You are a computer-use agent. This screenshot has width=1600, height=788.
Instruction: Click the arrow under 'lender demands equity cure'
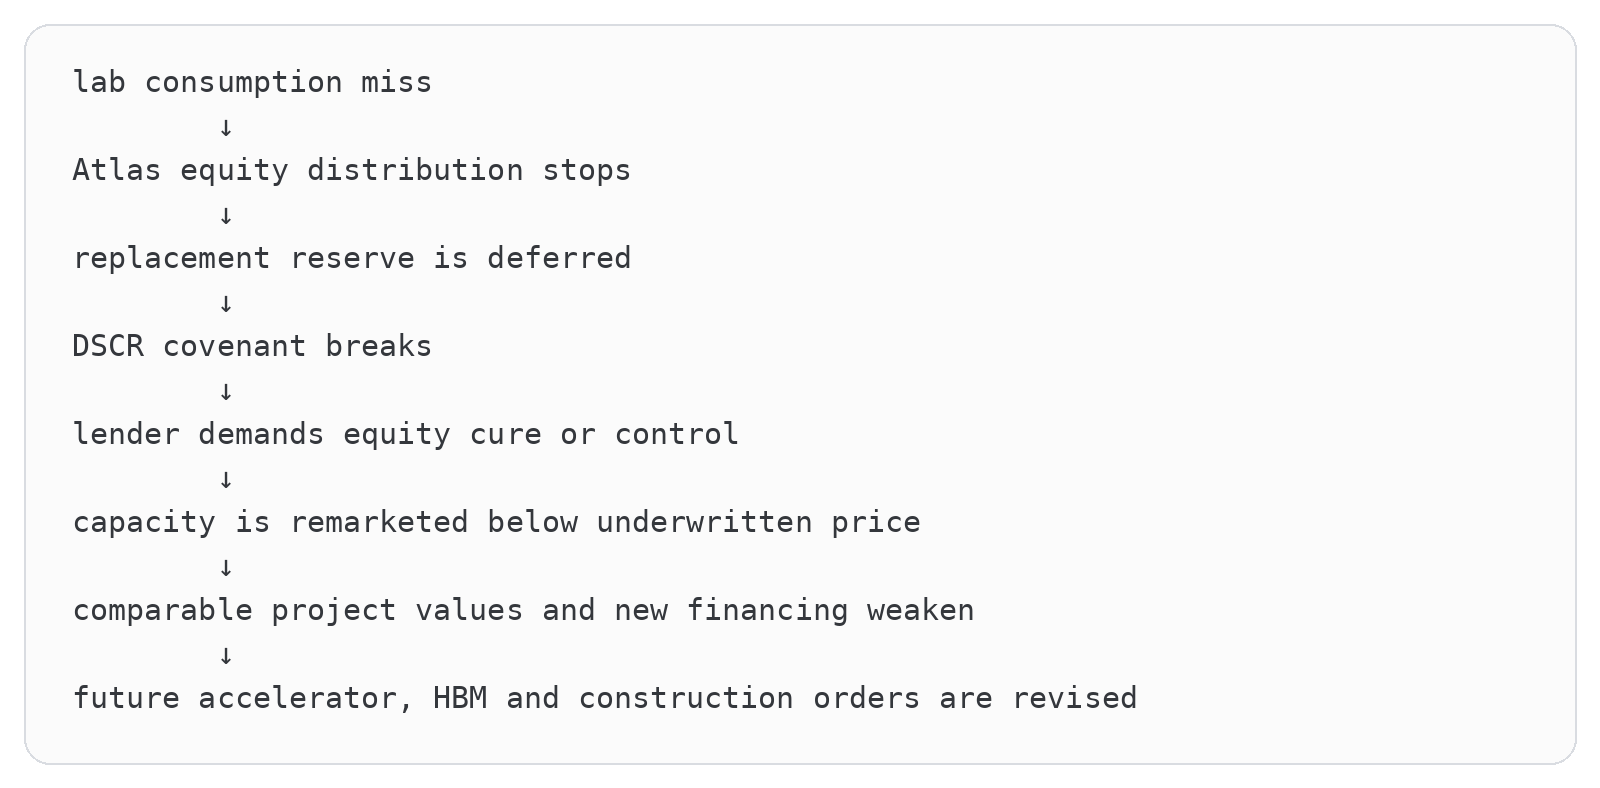click(x=226, y=479)
